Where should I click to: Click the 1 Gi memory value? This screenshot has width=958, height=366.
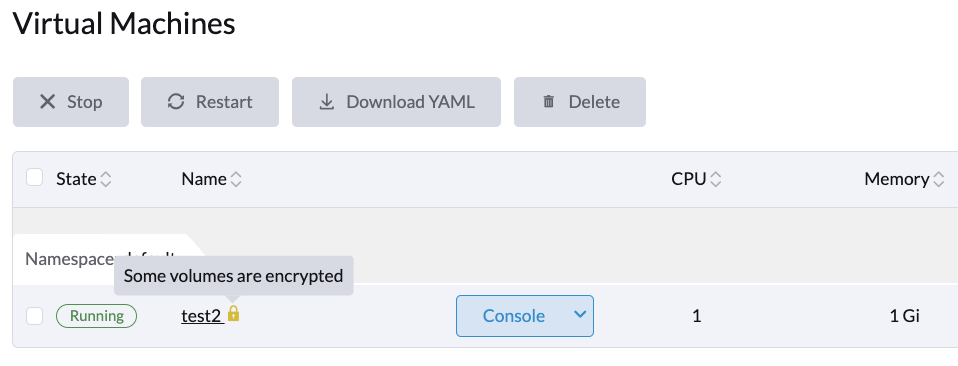[904, 316]
